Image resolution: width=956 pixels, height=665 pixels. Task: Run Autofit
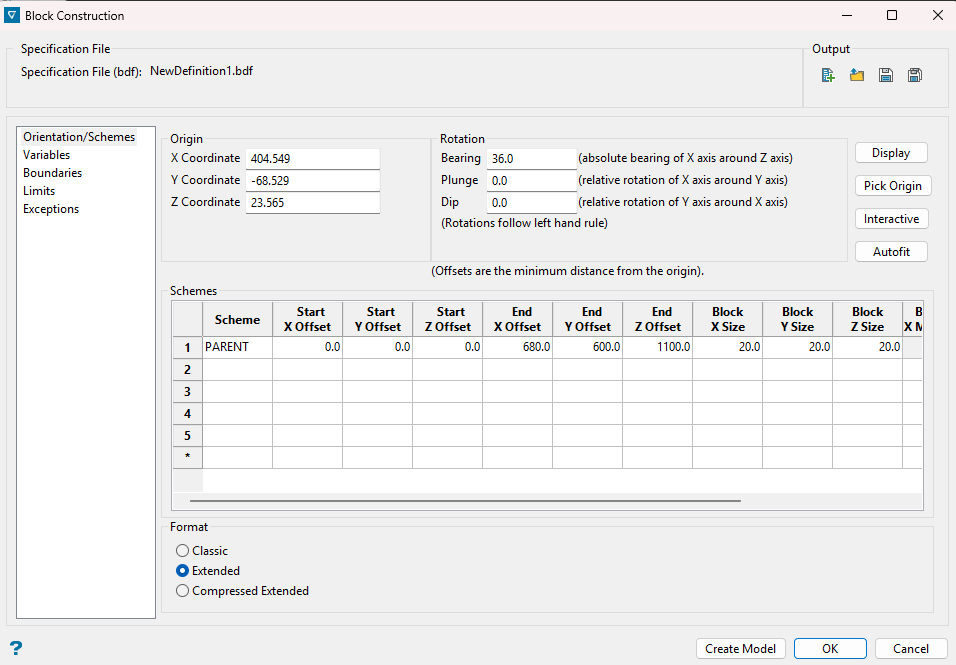click(891, 252)
